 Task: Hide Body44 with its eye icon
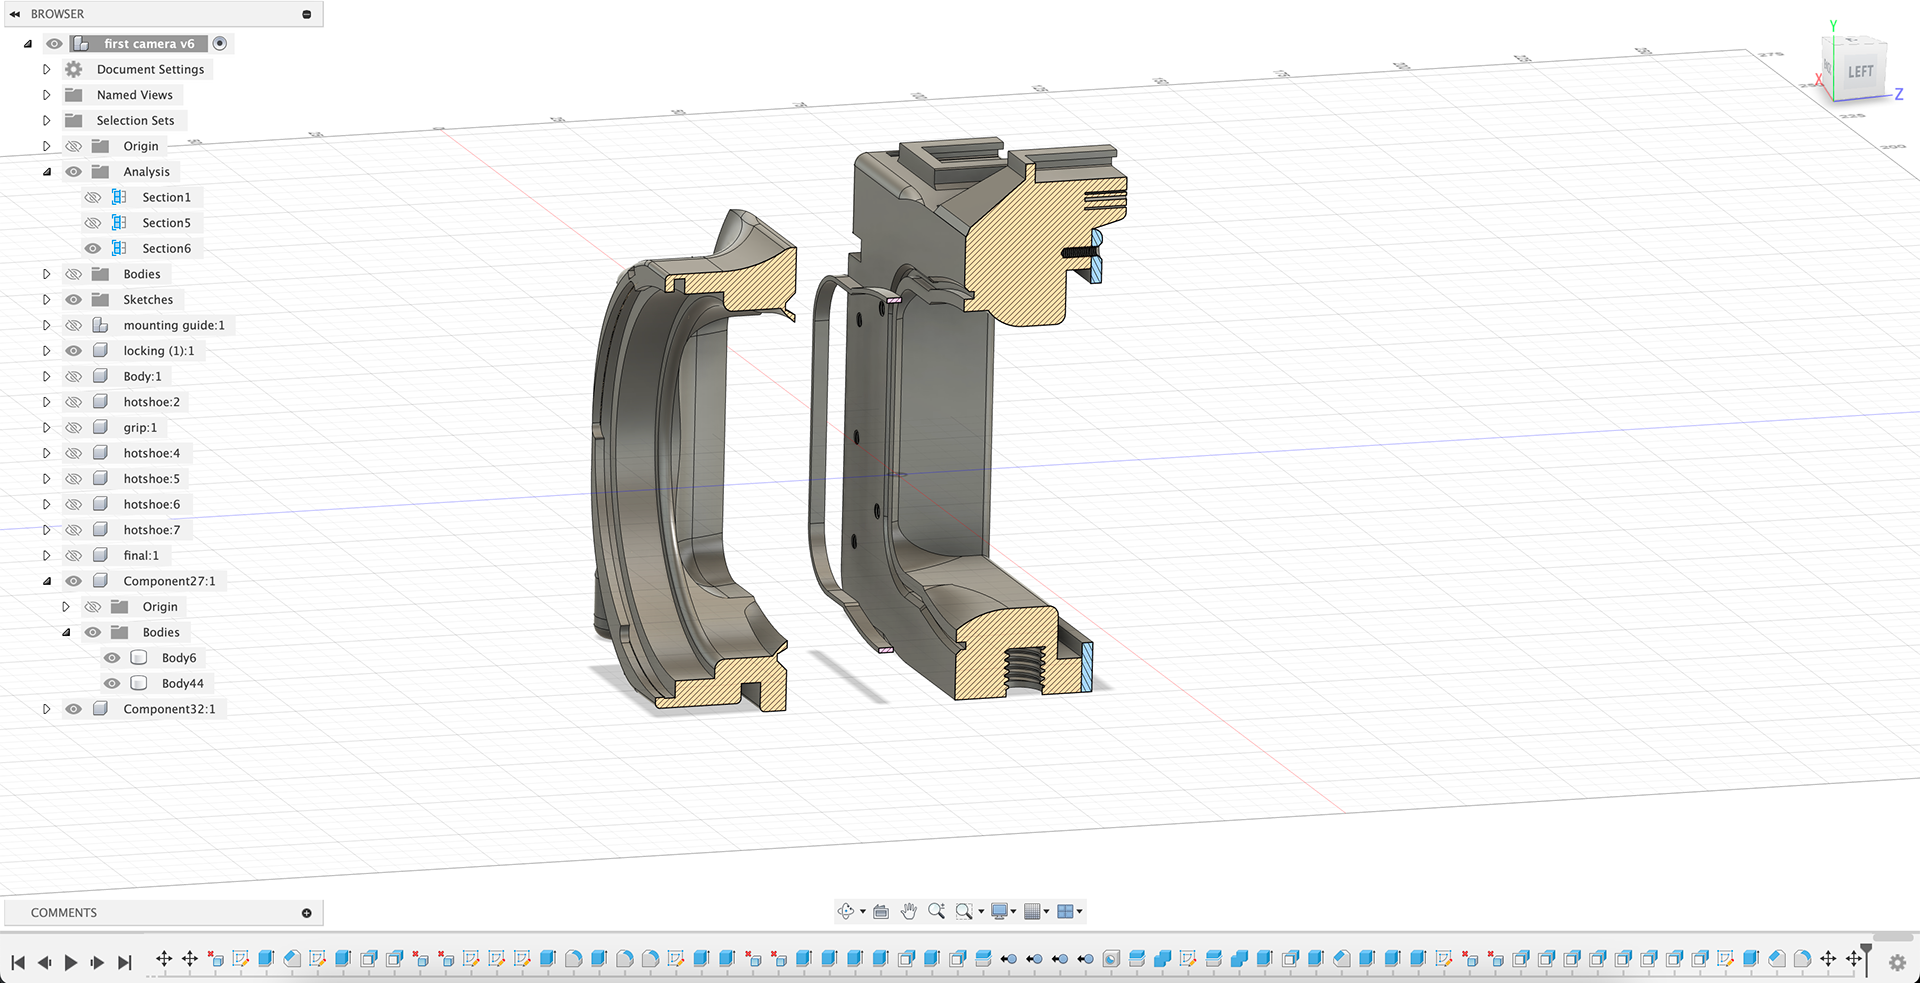click(112, 683)
